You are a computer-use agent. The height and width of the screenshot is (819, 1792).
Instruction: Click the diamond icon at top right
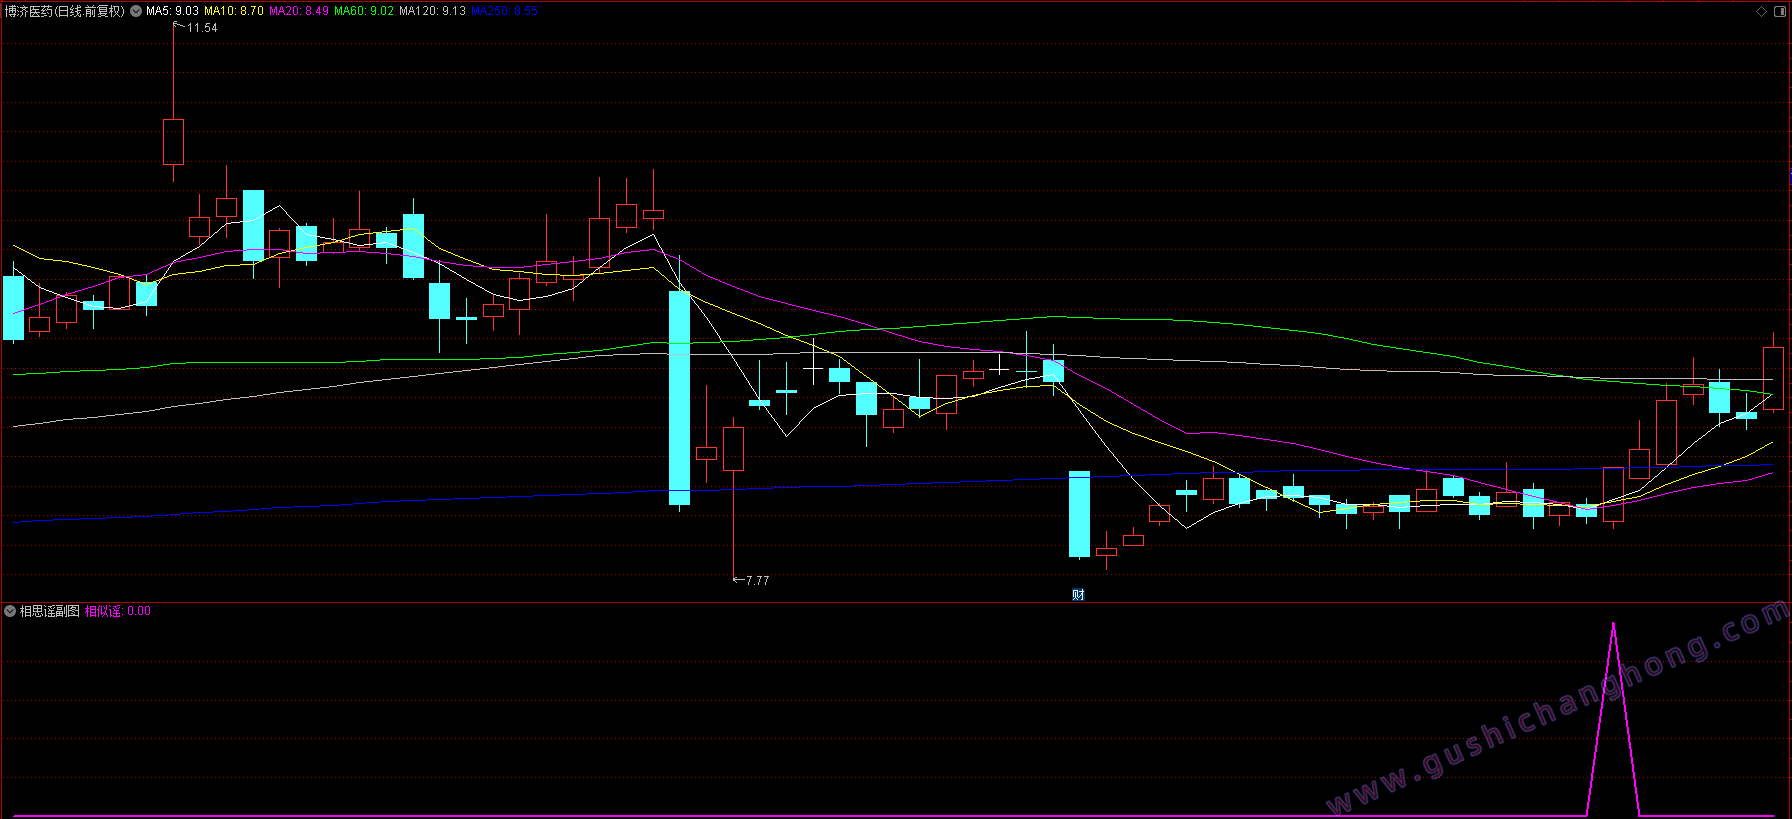pos(1762,11)
